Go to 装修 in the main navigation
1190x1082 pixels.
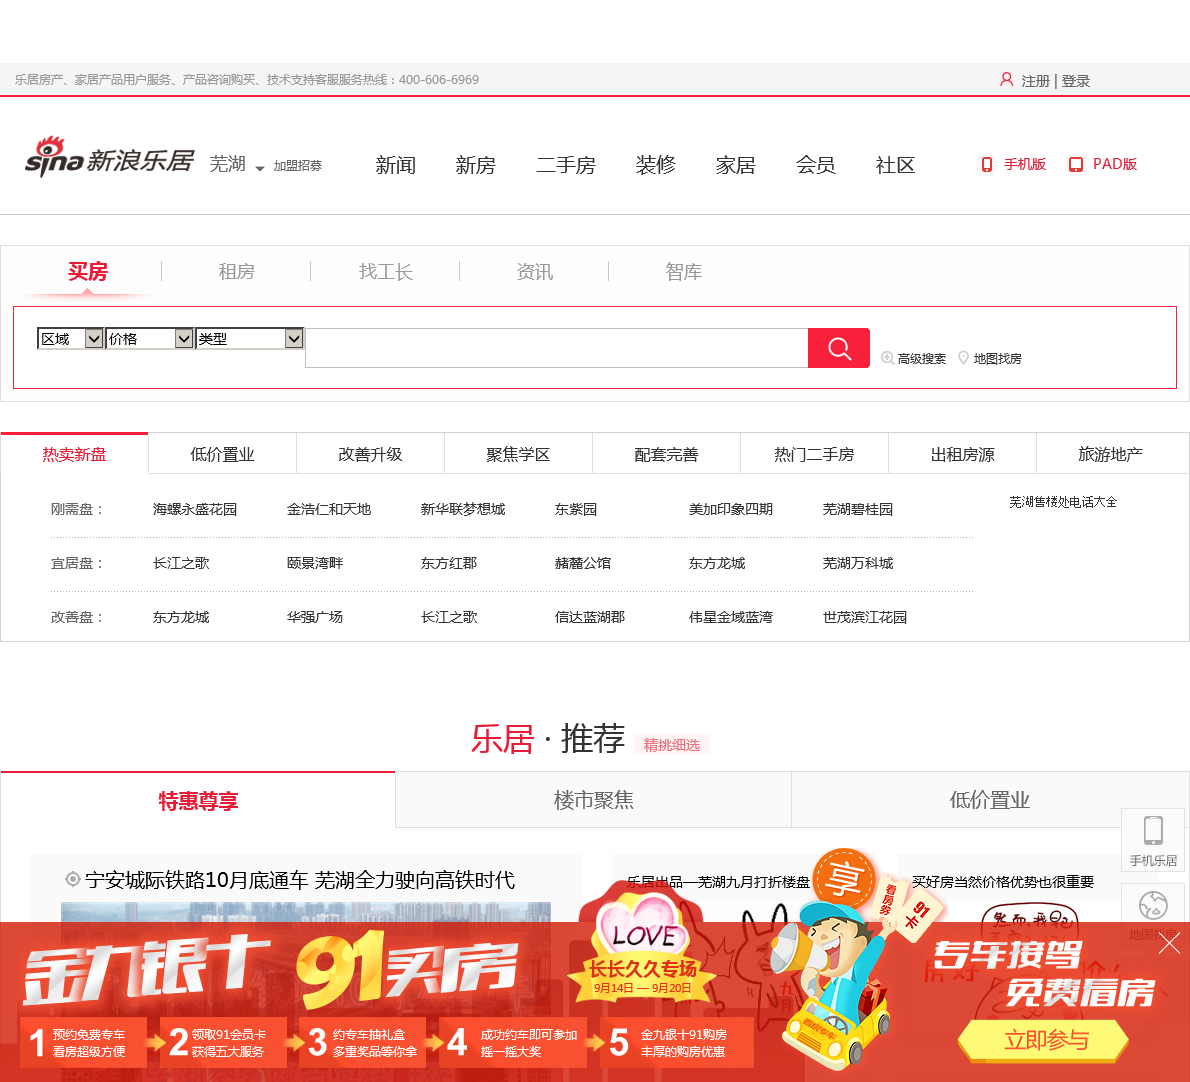[656, 165]
